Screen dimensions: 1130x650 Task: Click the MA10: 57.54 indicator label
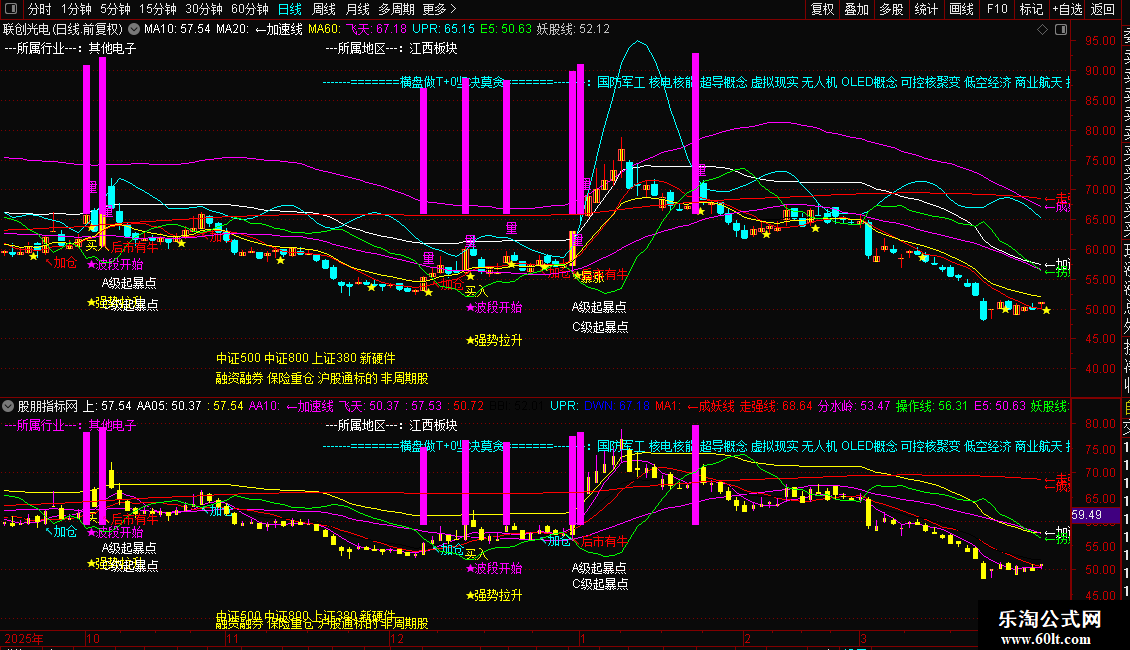(177, 30)
